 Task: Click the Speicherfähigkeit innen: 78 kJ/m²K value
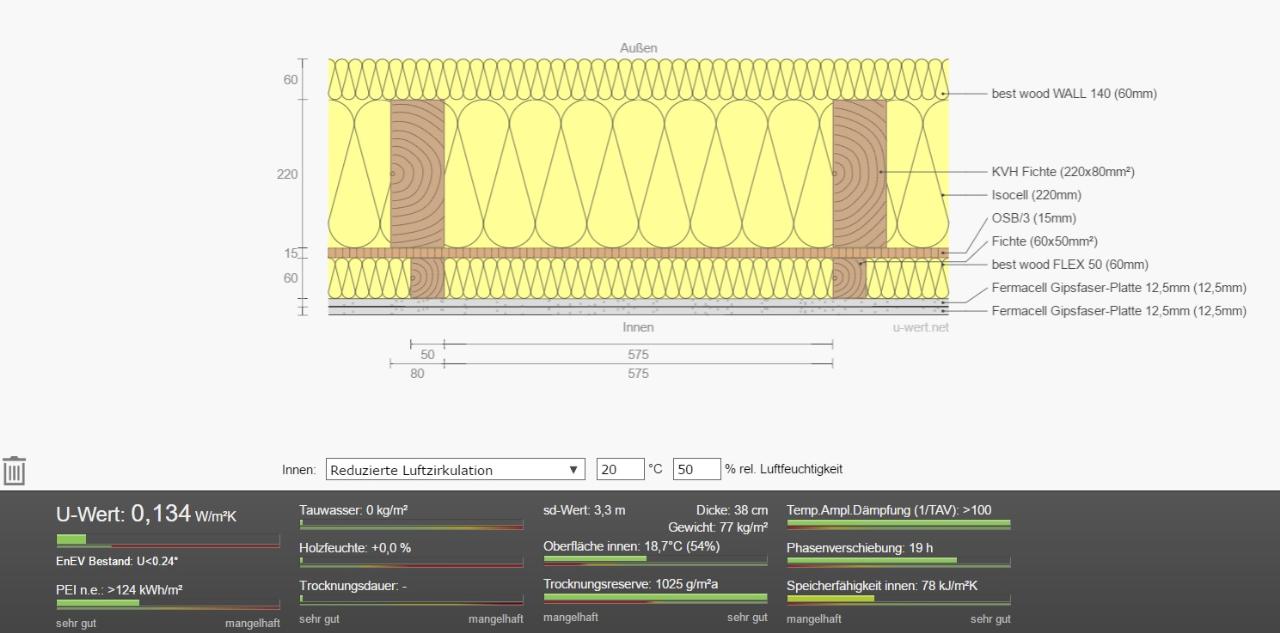pyautogui.click(x=882, y=586)
